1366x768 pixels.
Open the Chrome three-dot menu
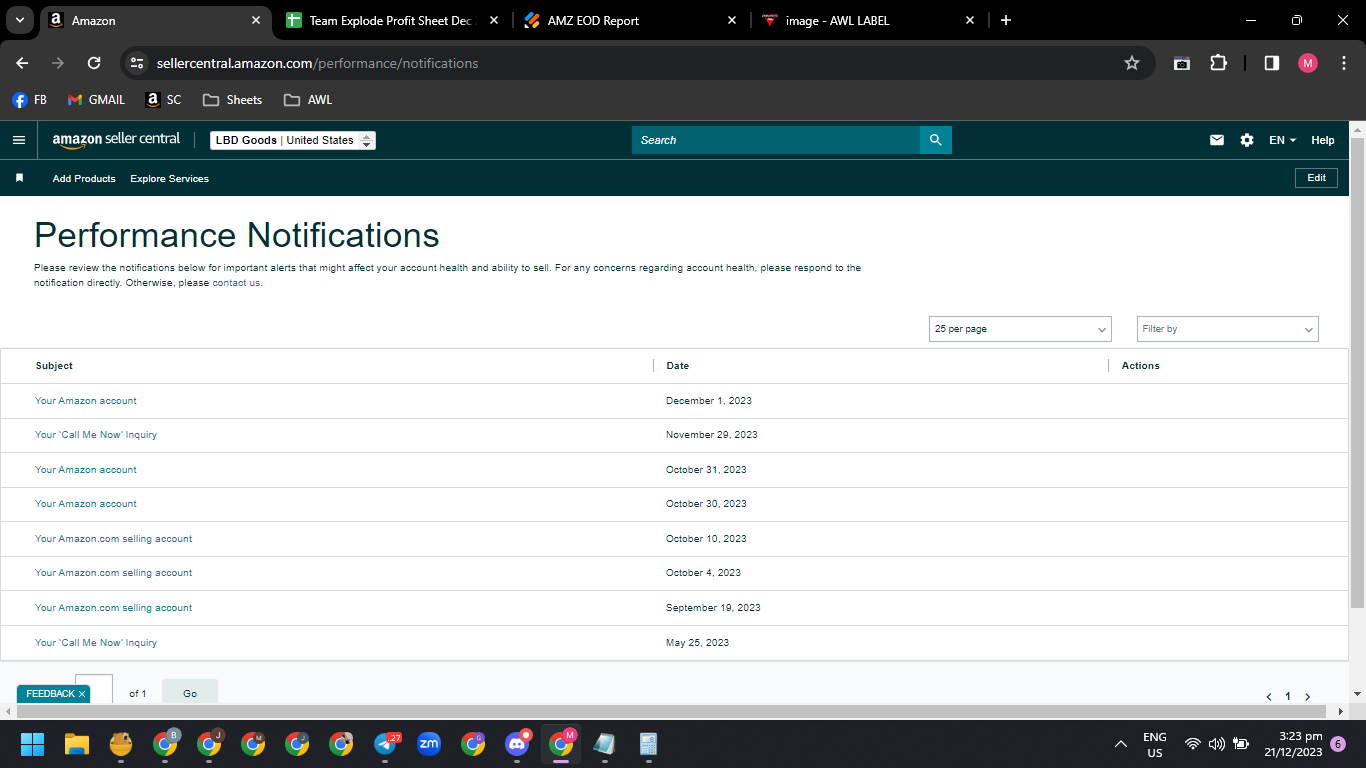[x=1344, y=63]
